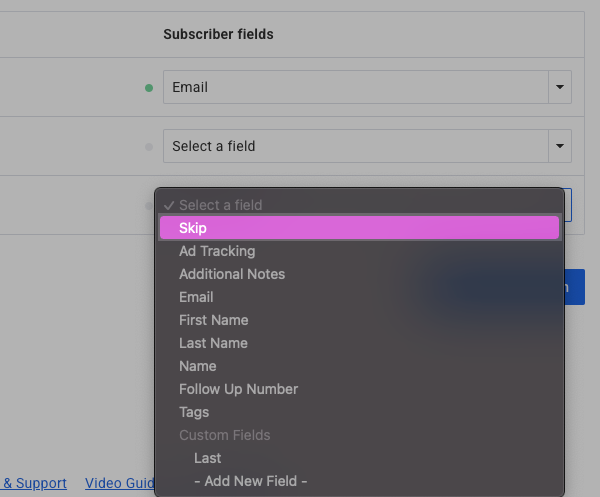Pick Additional Notes in the open list
The height and width of the screenshot is (497, 600).
point(232,274)
